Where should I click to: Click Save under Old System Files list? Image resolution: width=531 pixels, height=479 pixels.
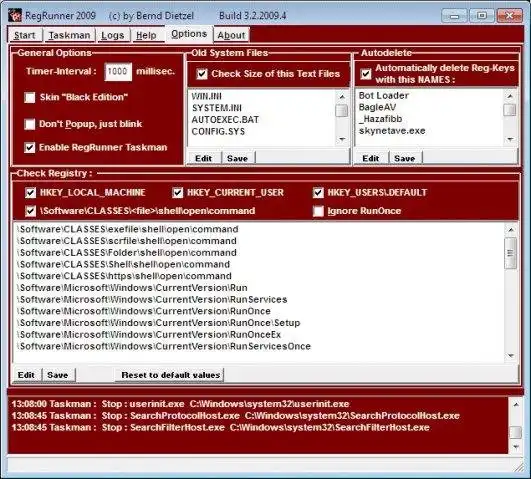click(237, 158)
